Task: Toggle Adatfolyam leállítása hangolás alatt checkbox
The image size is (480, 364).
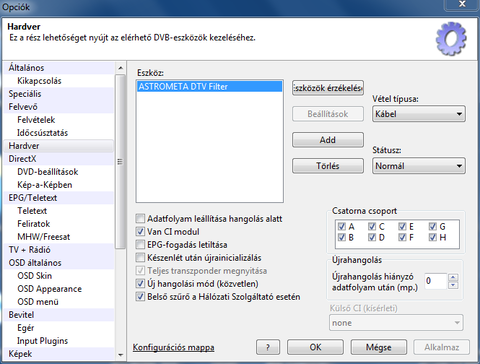Action: [x=140, y=219]
